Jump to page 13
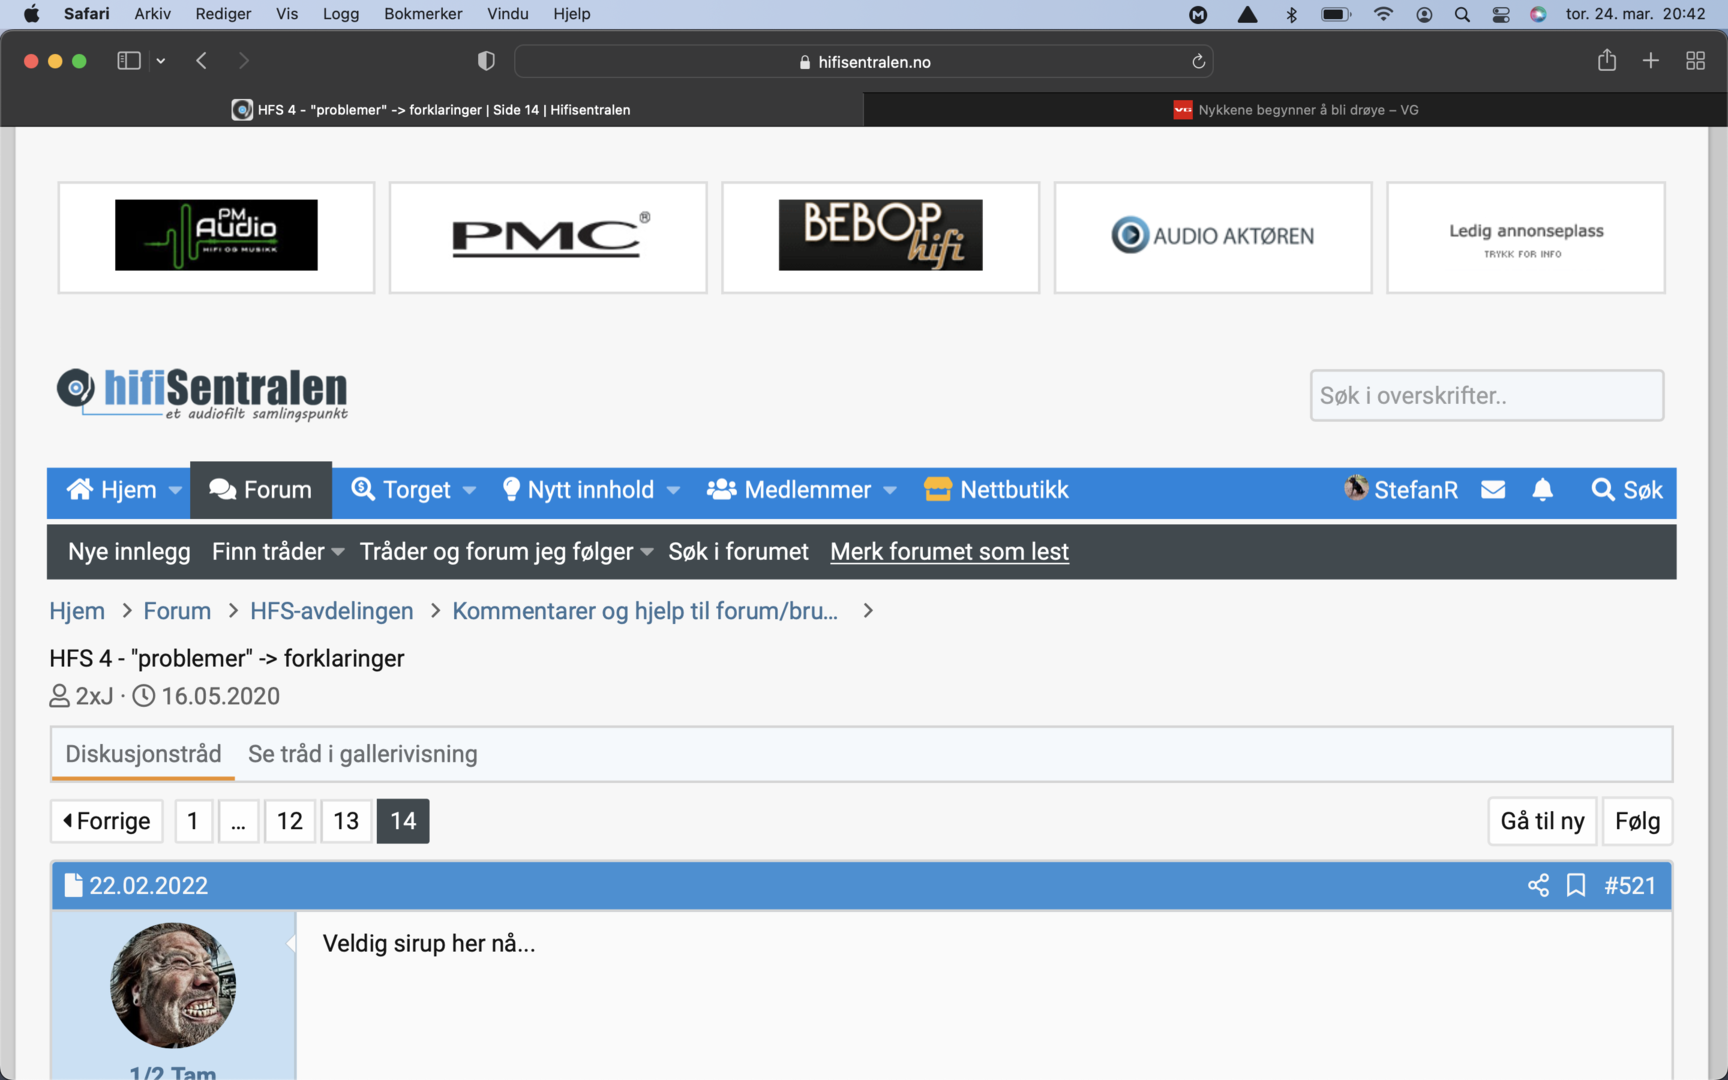 (346, 821)
